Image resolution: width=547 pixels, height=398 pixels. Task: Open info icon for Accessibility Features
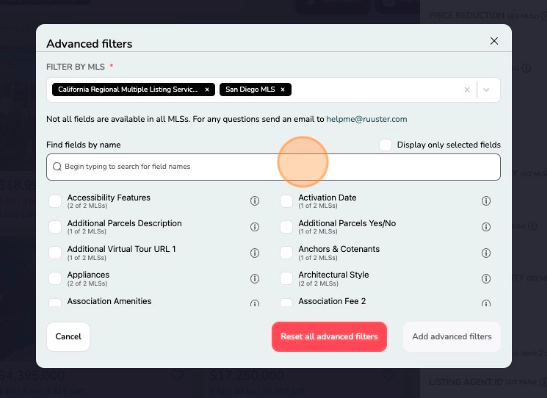(x=255, y=201)
